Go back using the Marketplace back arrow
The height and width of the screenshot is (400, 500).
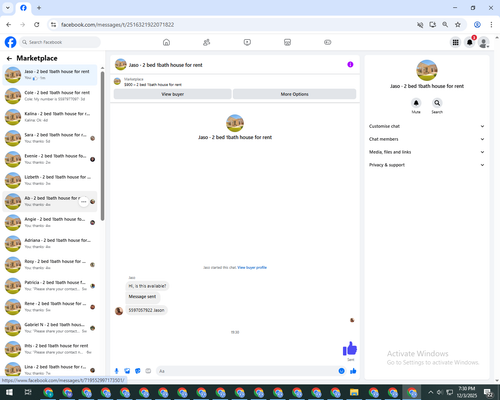[9, 58]
